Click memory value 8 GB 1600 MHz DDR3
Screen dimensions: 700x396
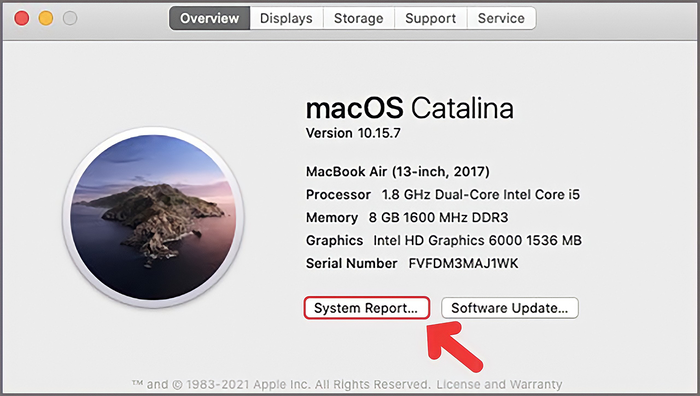(x=438, y=217)
